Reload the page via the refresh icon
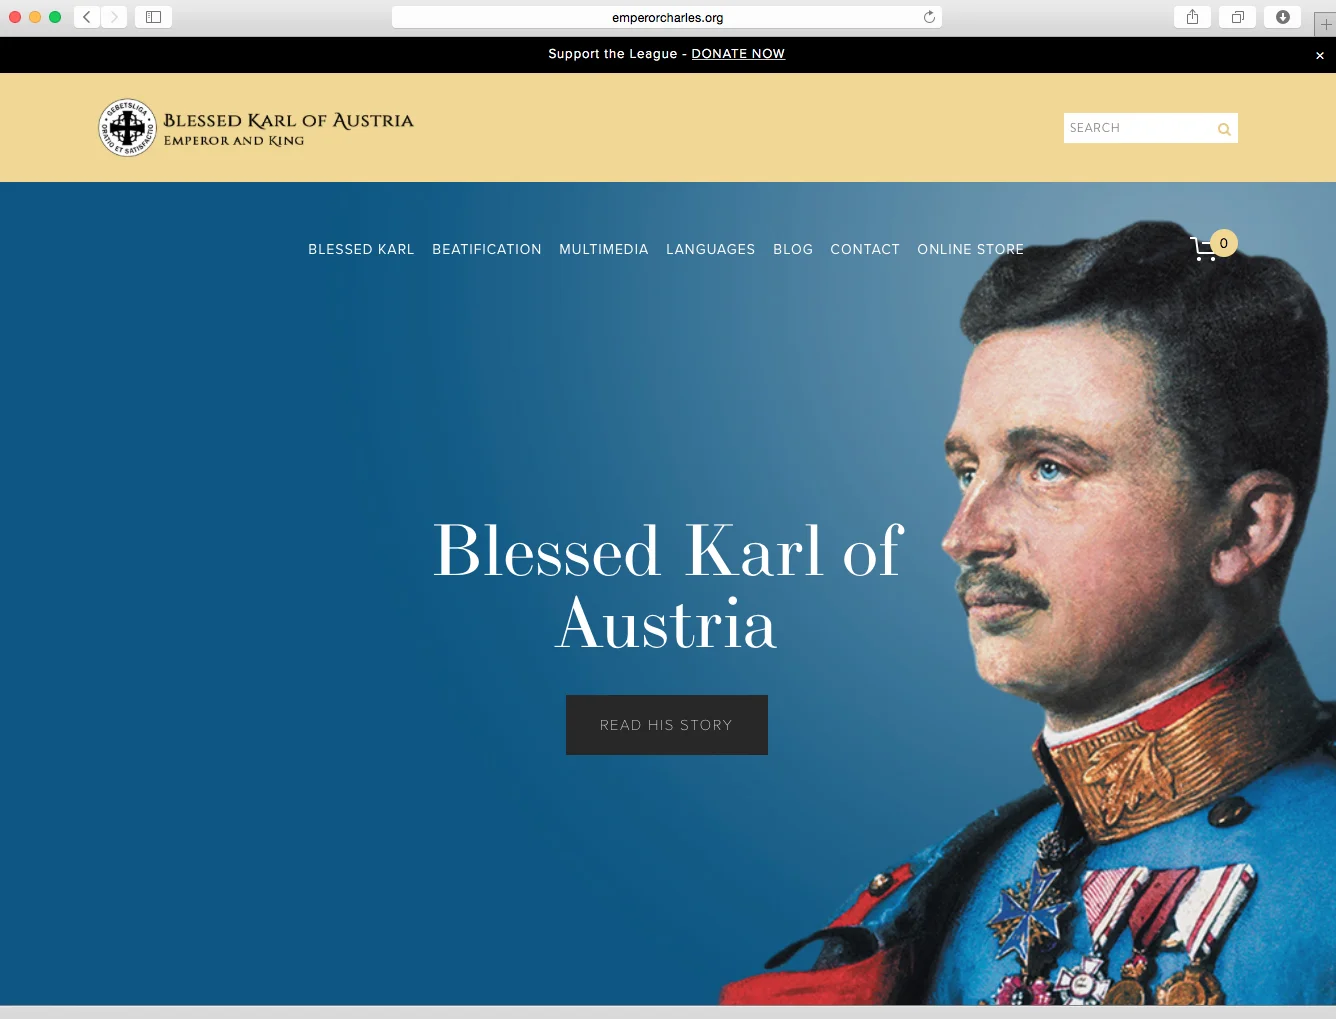 pos(929,16)
